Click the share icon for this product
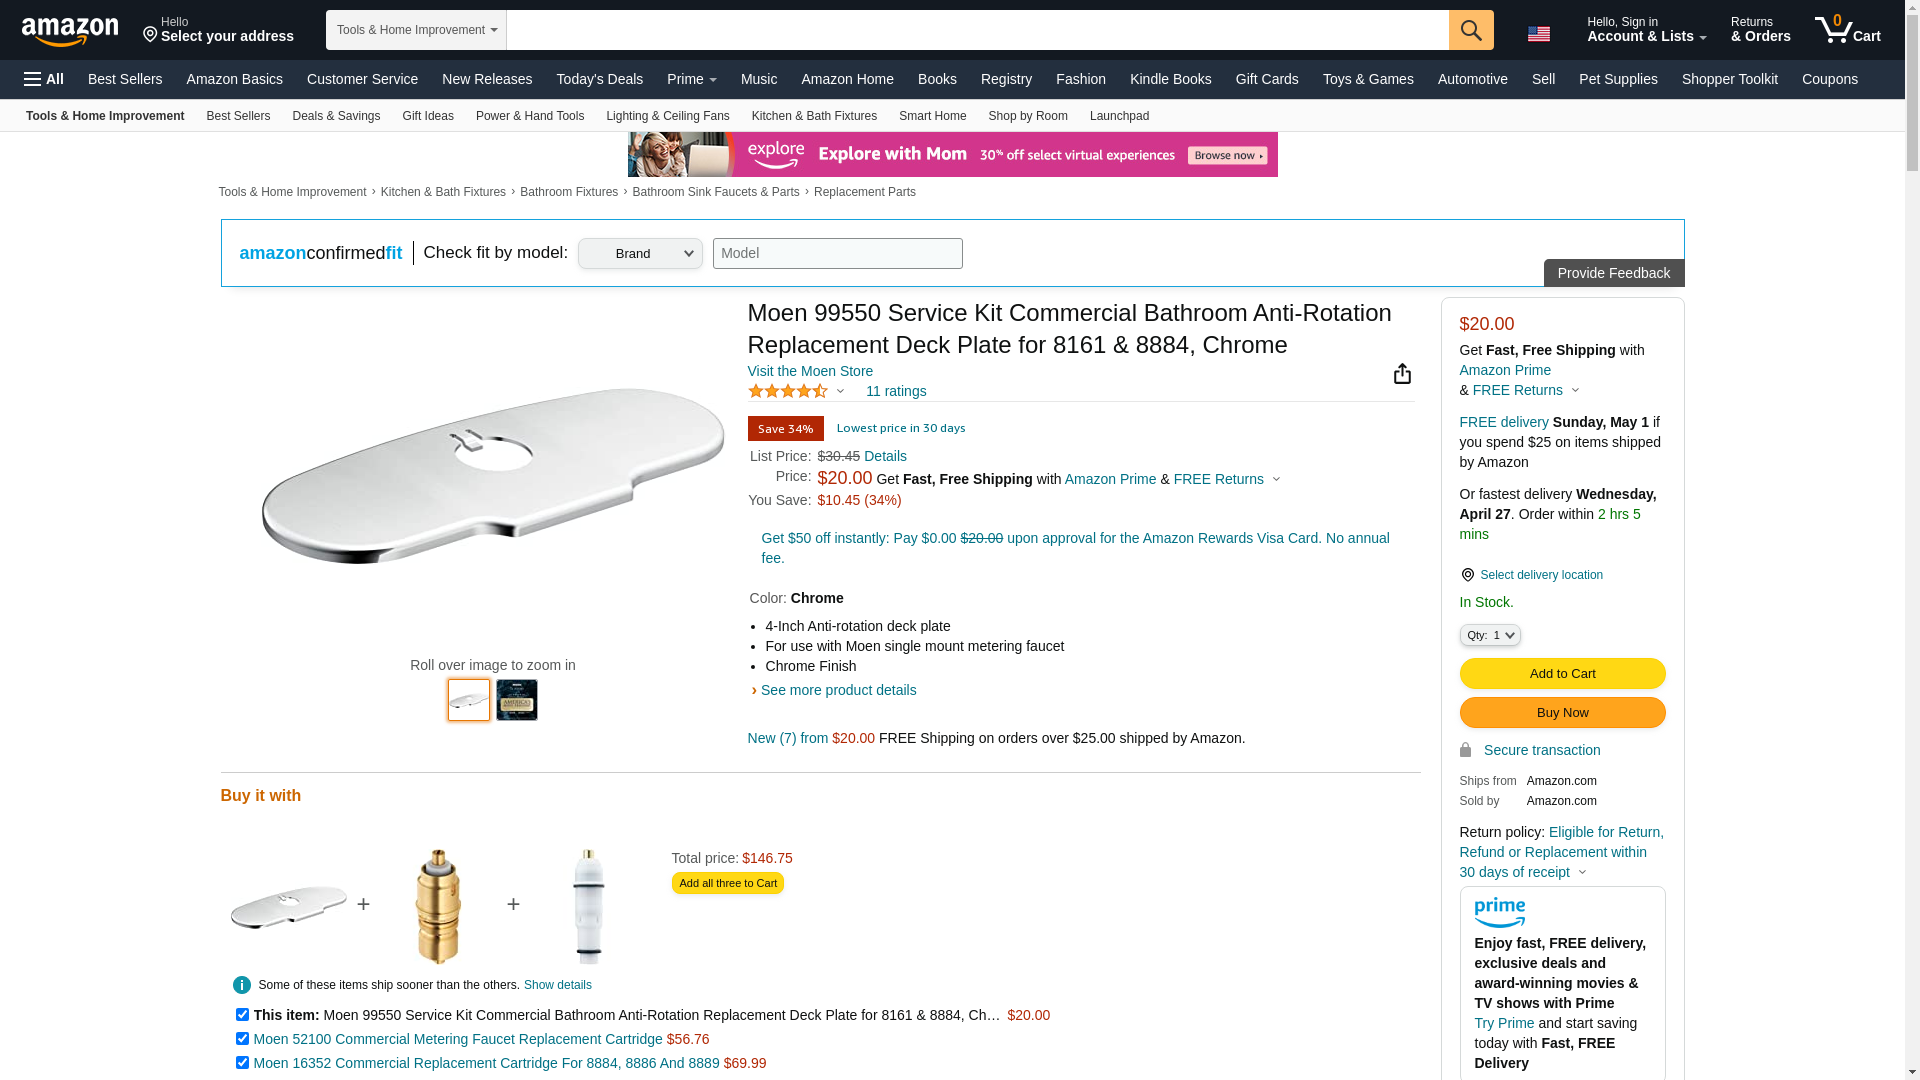This screenshot has width=1920, height=1080. (1402, 374)
